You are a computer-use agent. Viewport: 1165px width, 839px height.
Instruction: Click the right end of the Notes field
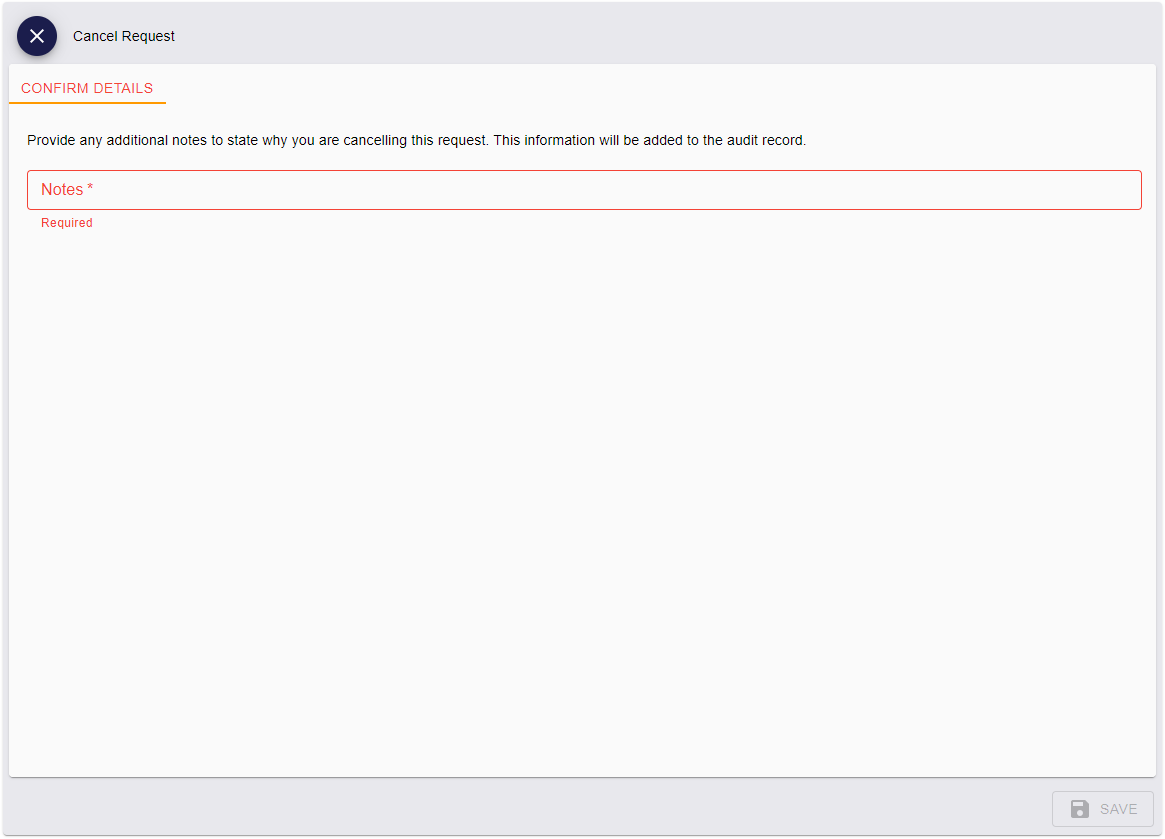pos(1120,190)
